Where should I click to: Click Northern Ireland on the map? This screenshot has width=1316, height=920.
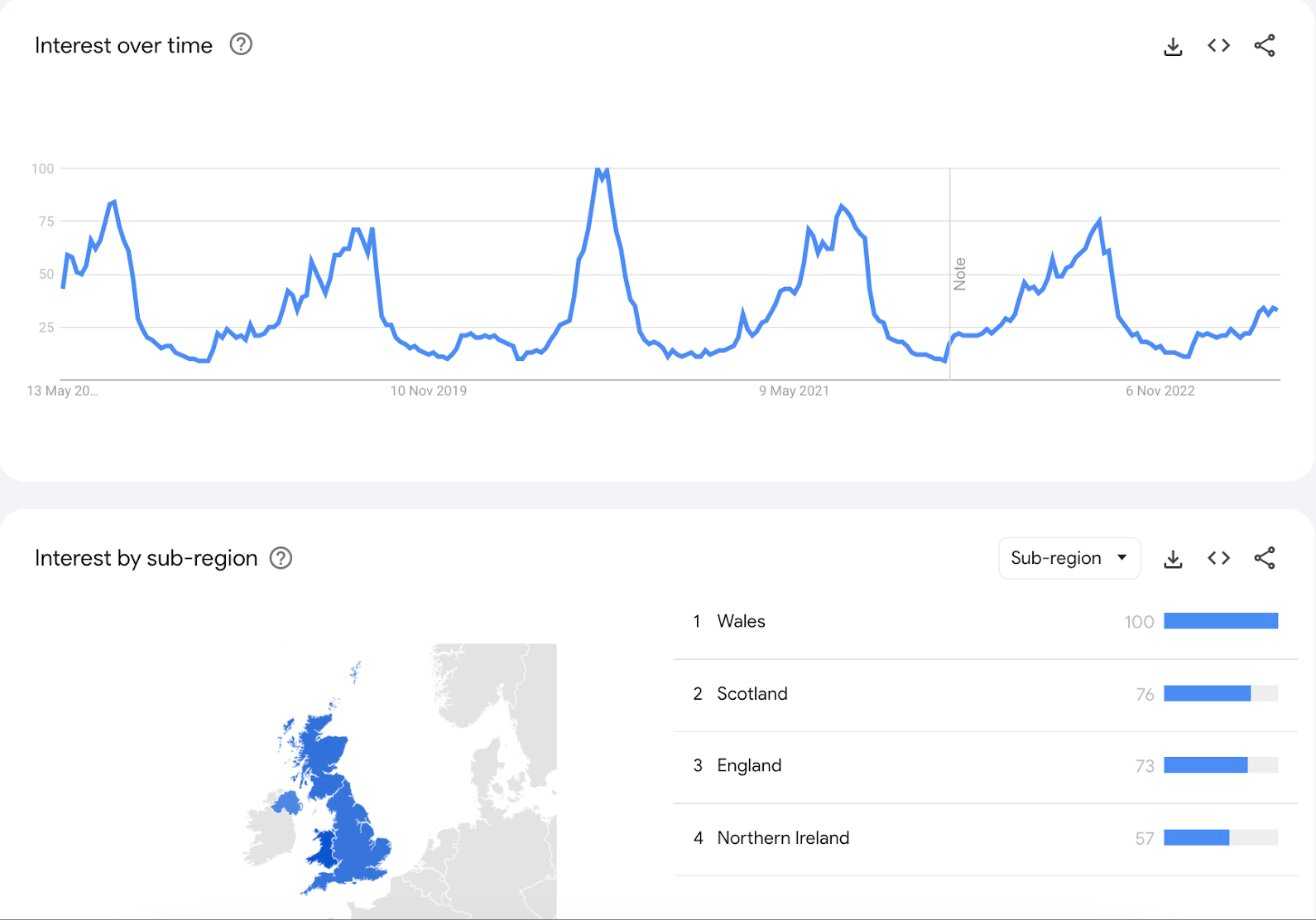286,802
